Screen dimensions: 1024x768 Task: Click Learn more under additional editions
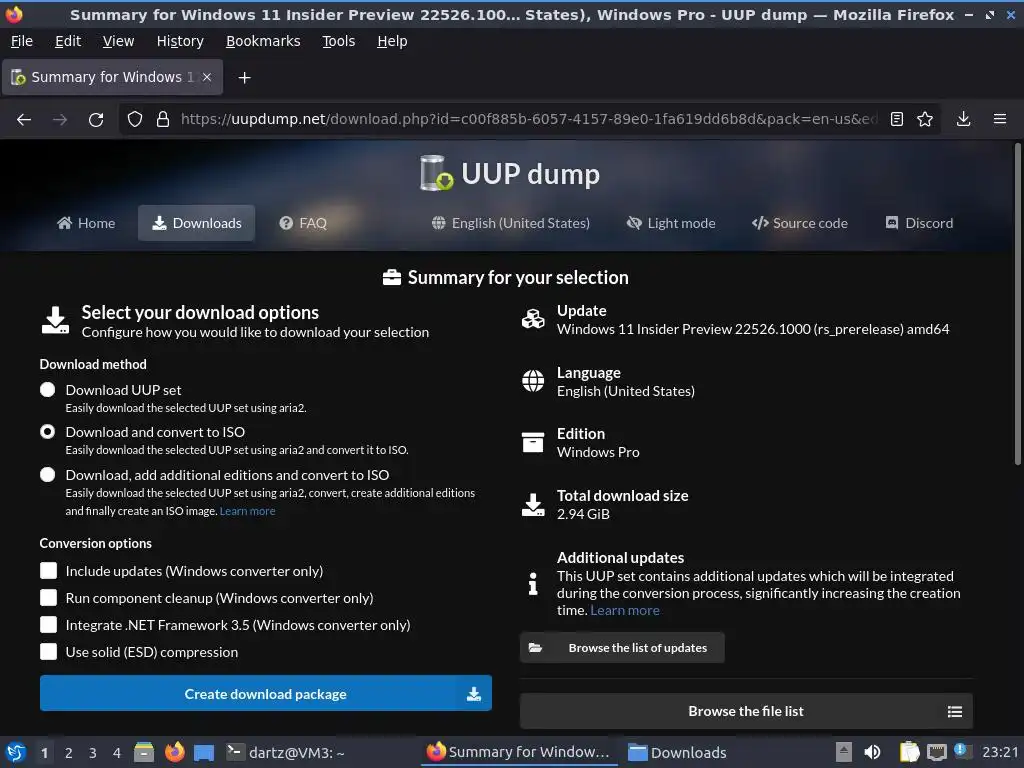pos(248,511)
